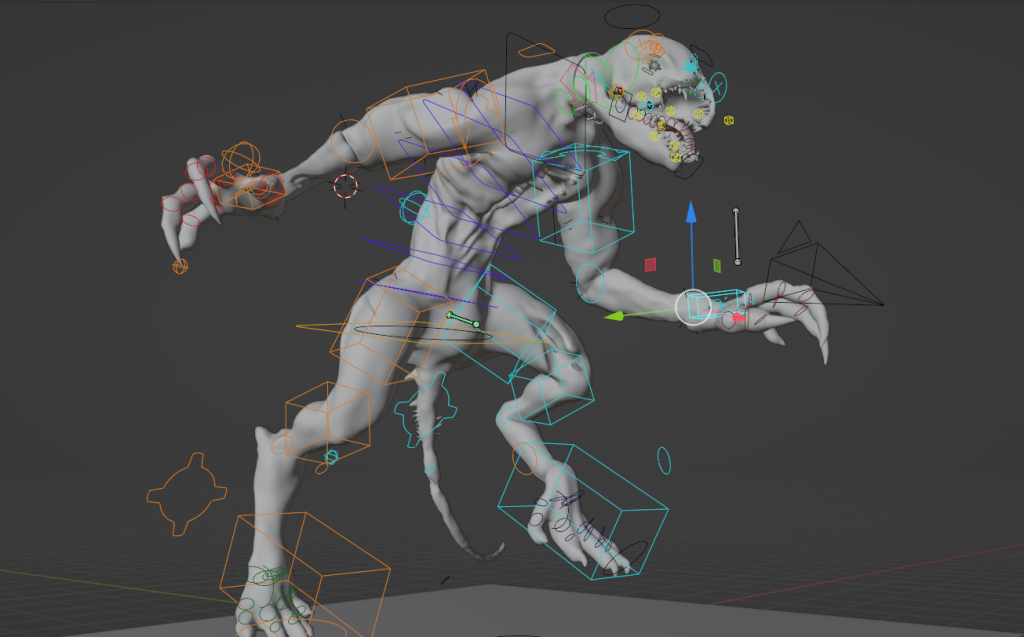Image resolution: width=1024 pixels, height=637 pixels.
Task: Select the orange circle control on the shoulder joint
Action: (x=353, y=142)
